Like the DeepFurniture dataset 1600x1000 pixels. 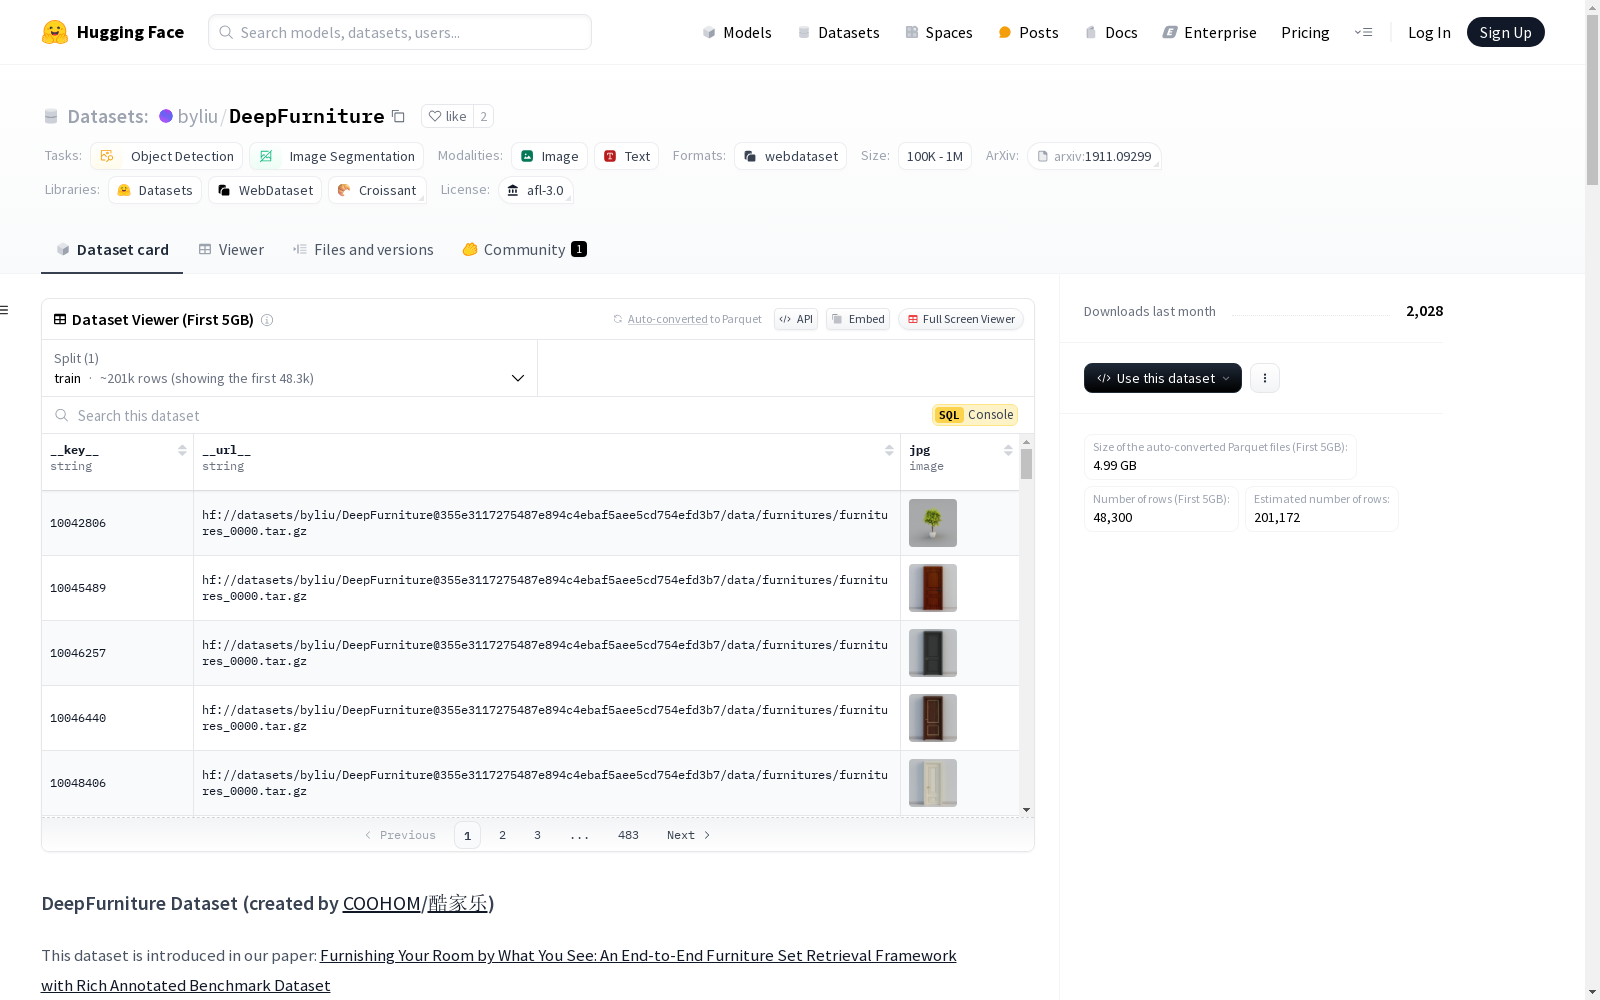tap(447, 116)
